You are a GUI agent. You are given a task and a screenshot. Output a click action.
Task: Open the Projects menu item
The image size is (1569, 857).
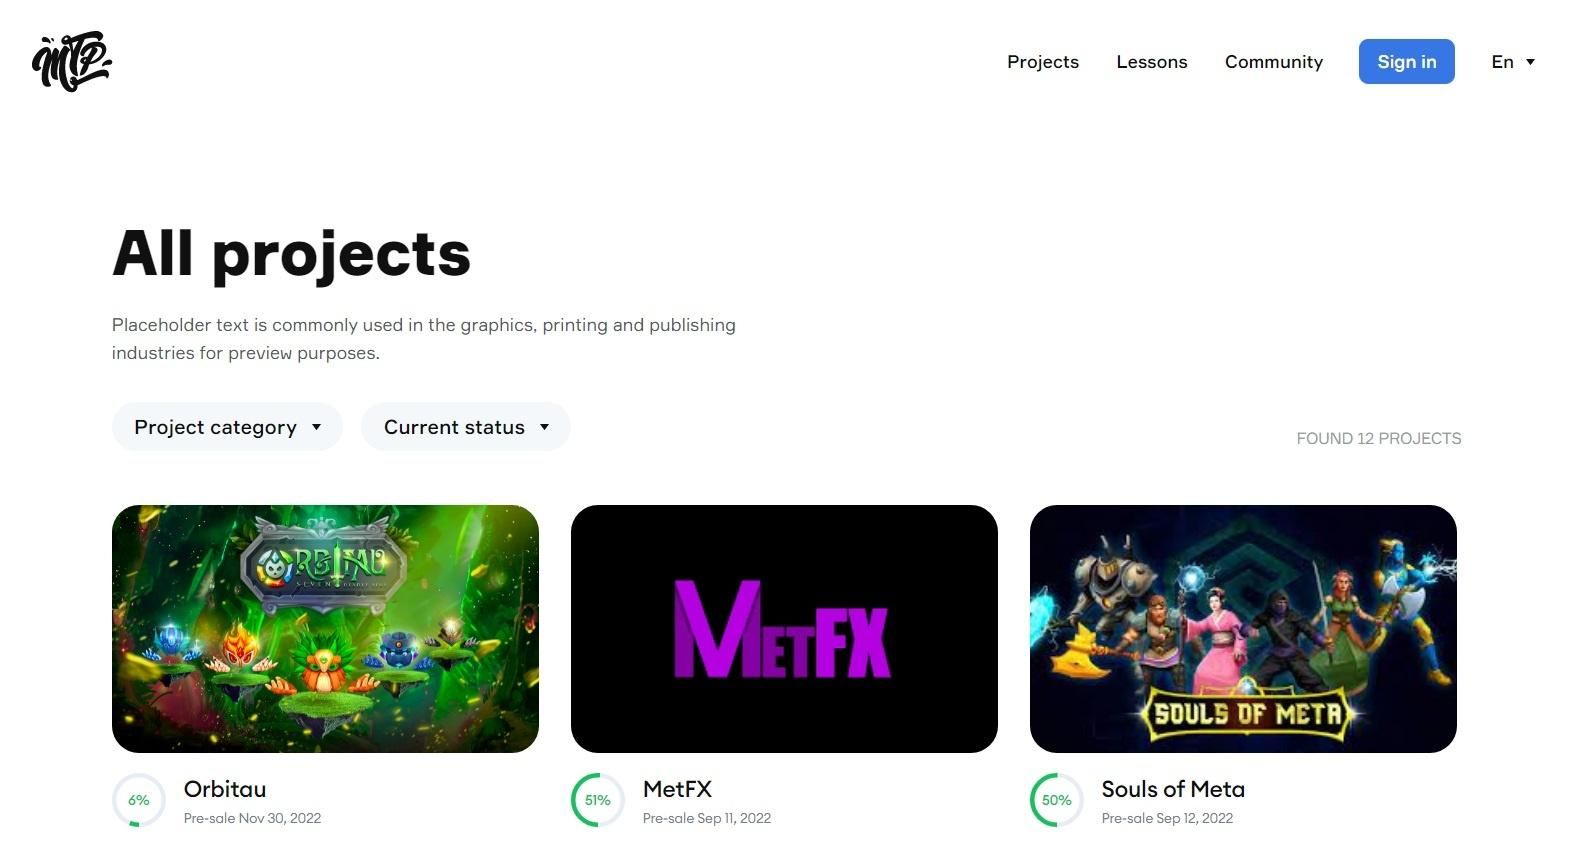point(1043,62)
